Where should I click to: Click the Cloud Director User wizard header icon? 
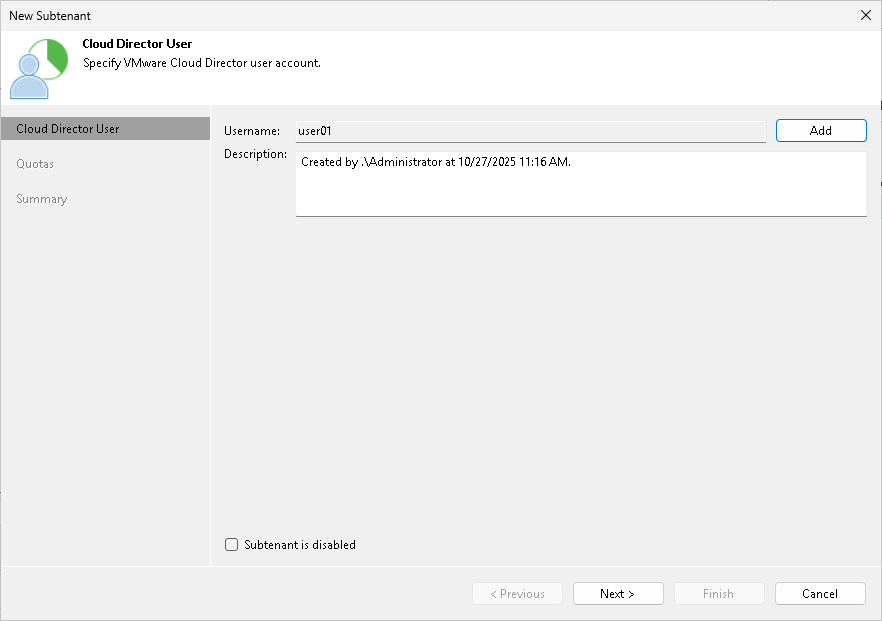[41, 68]
